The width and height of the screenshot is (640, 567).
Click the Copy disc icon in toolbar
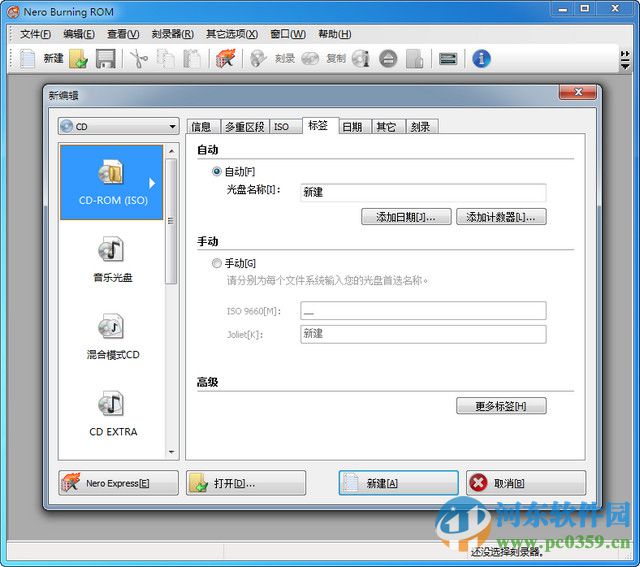(310, 59)
